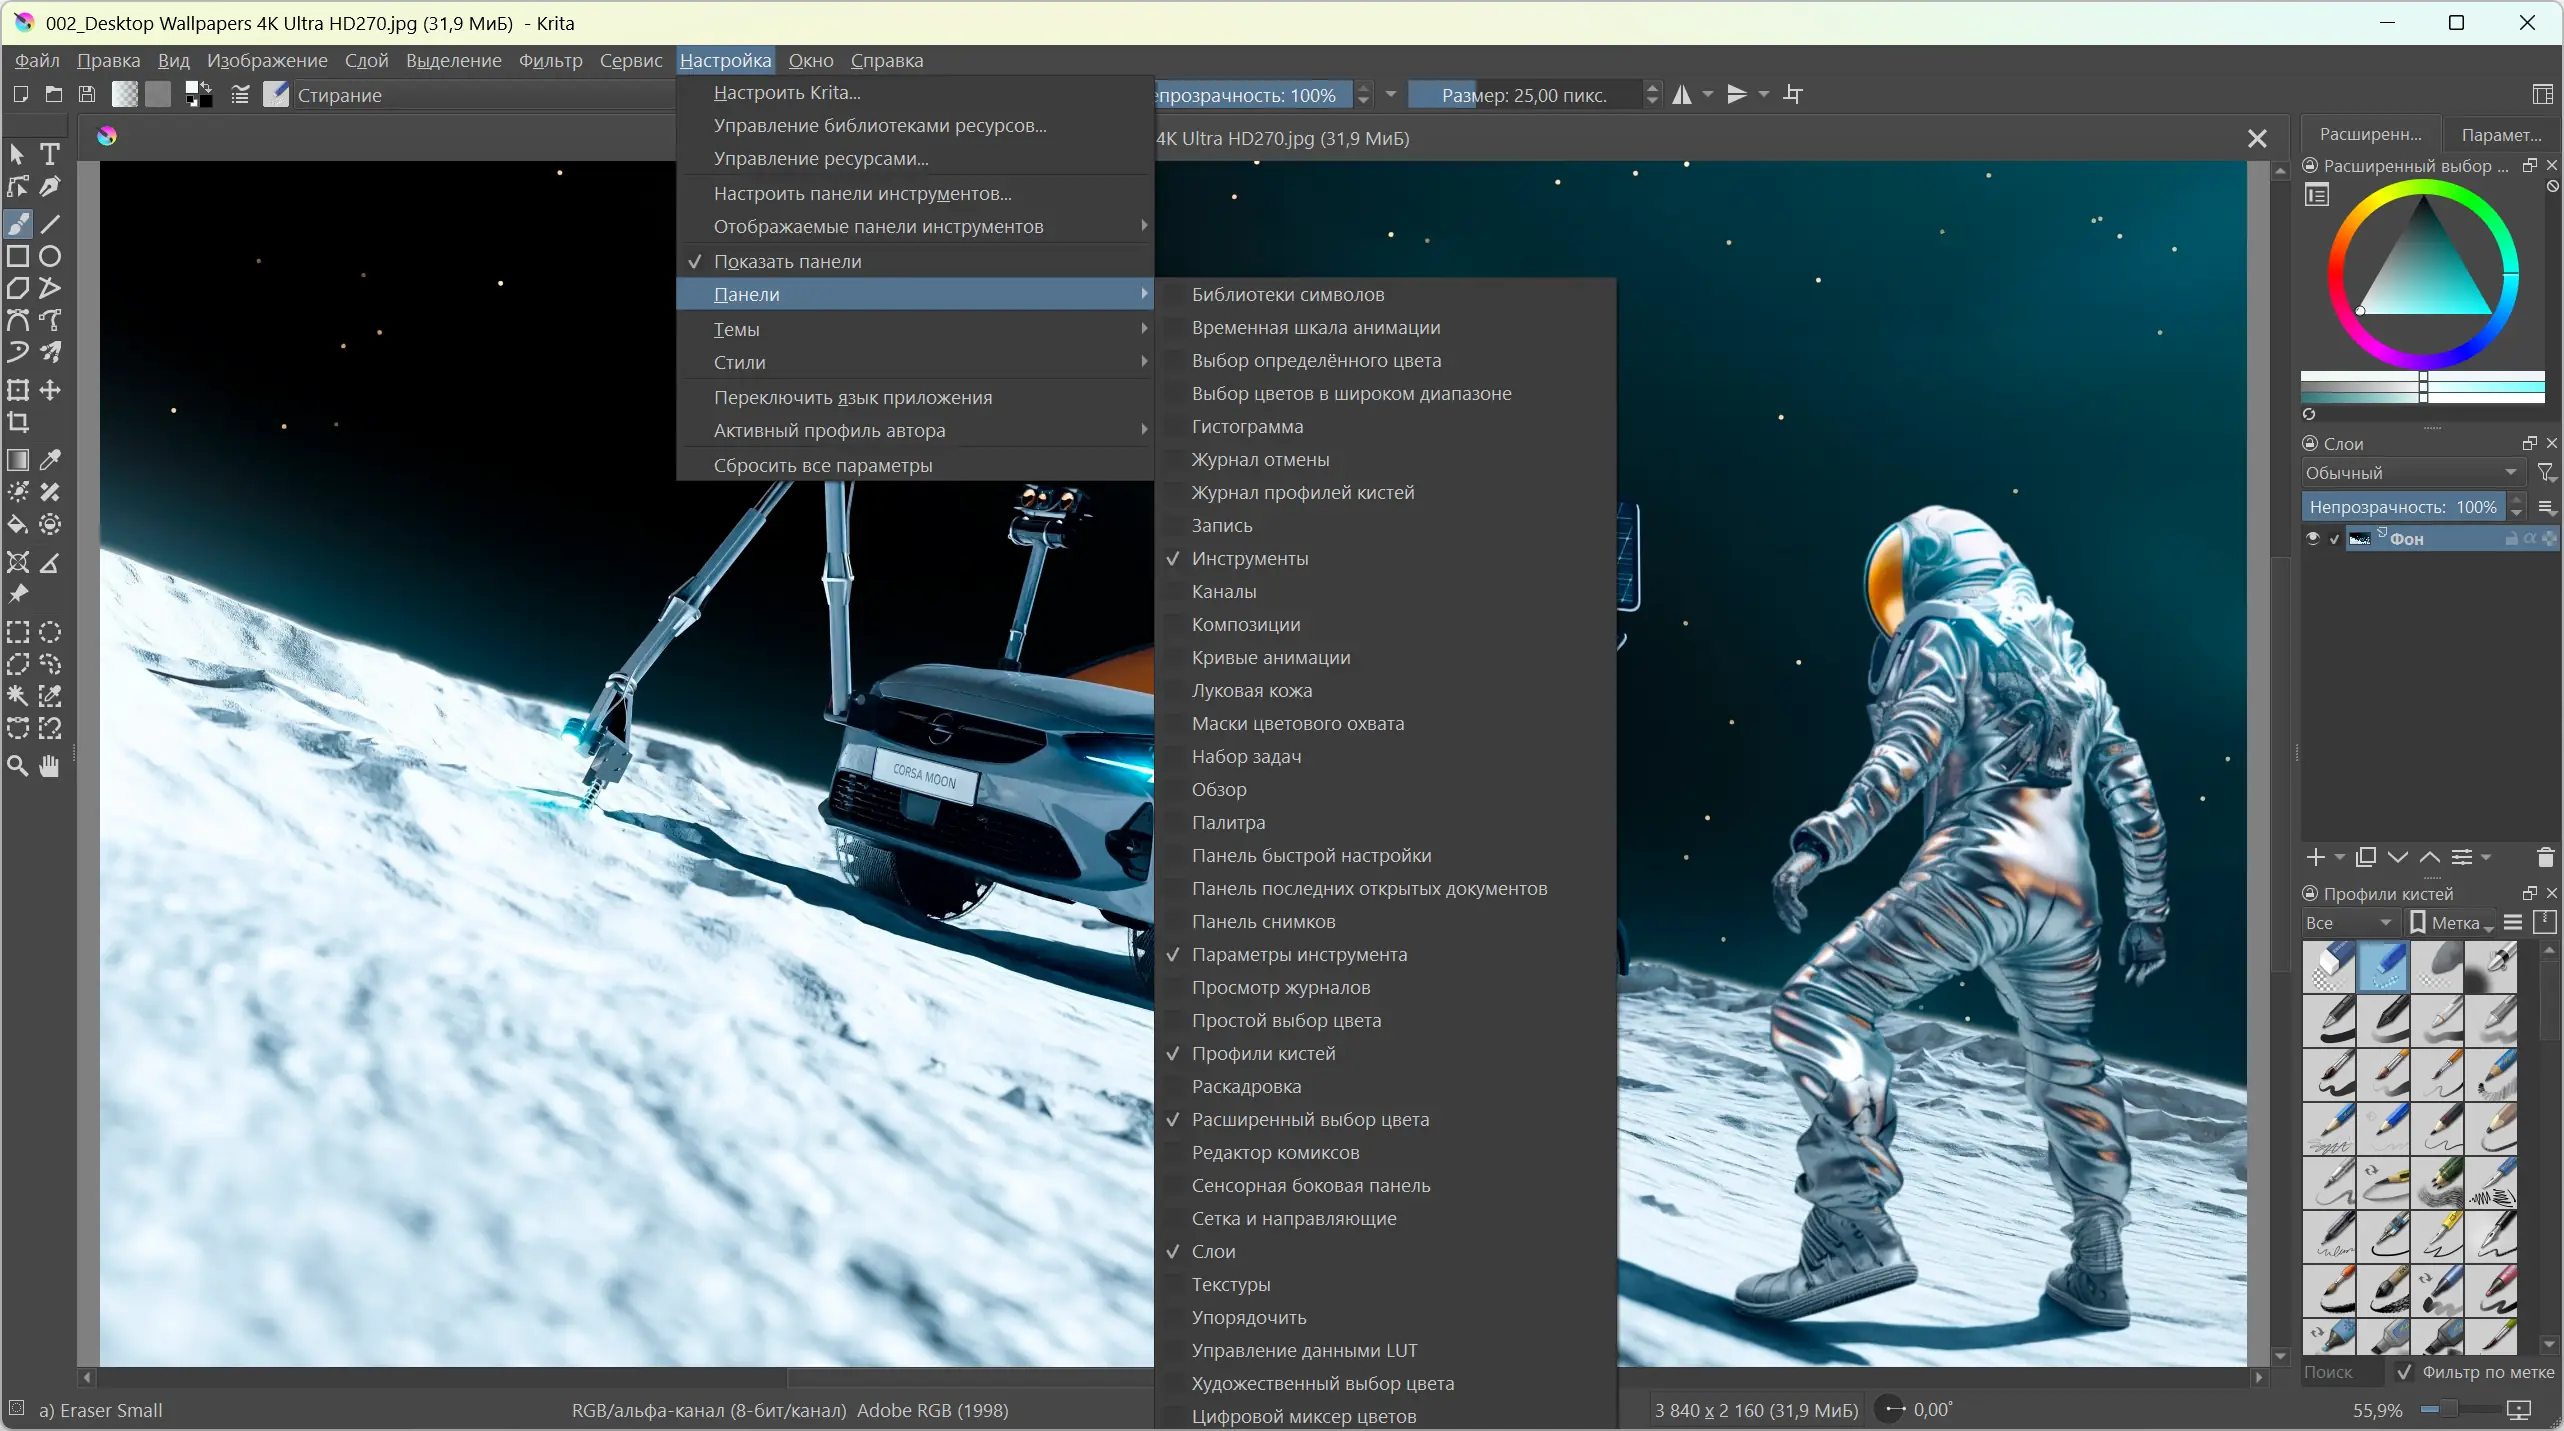
Task: Enable the Гистограмма panel from the submenu
Action: pos(1247,426)
